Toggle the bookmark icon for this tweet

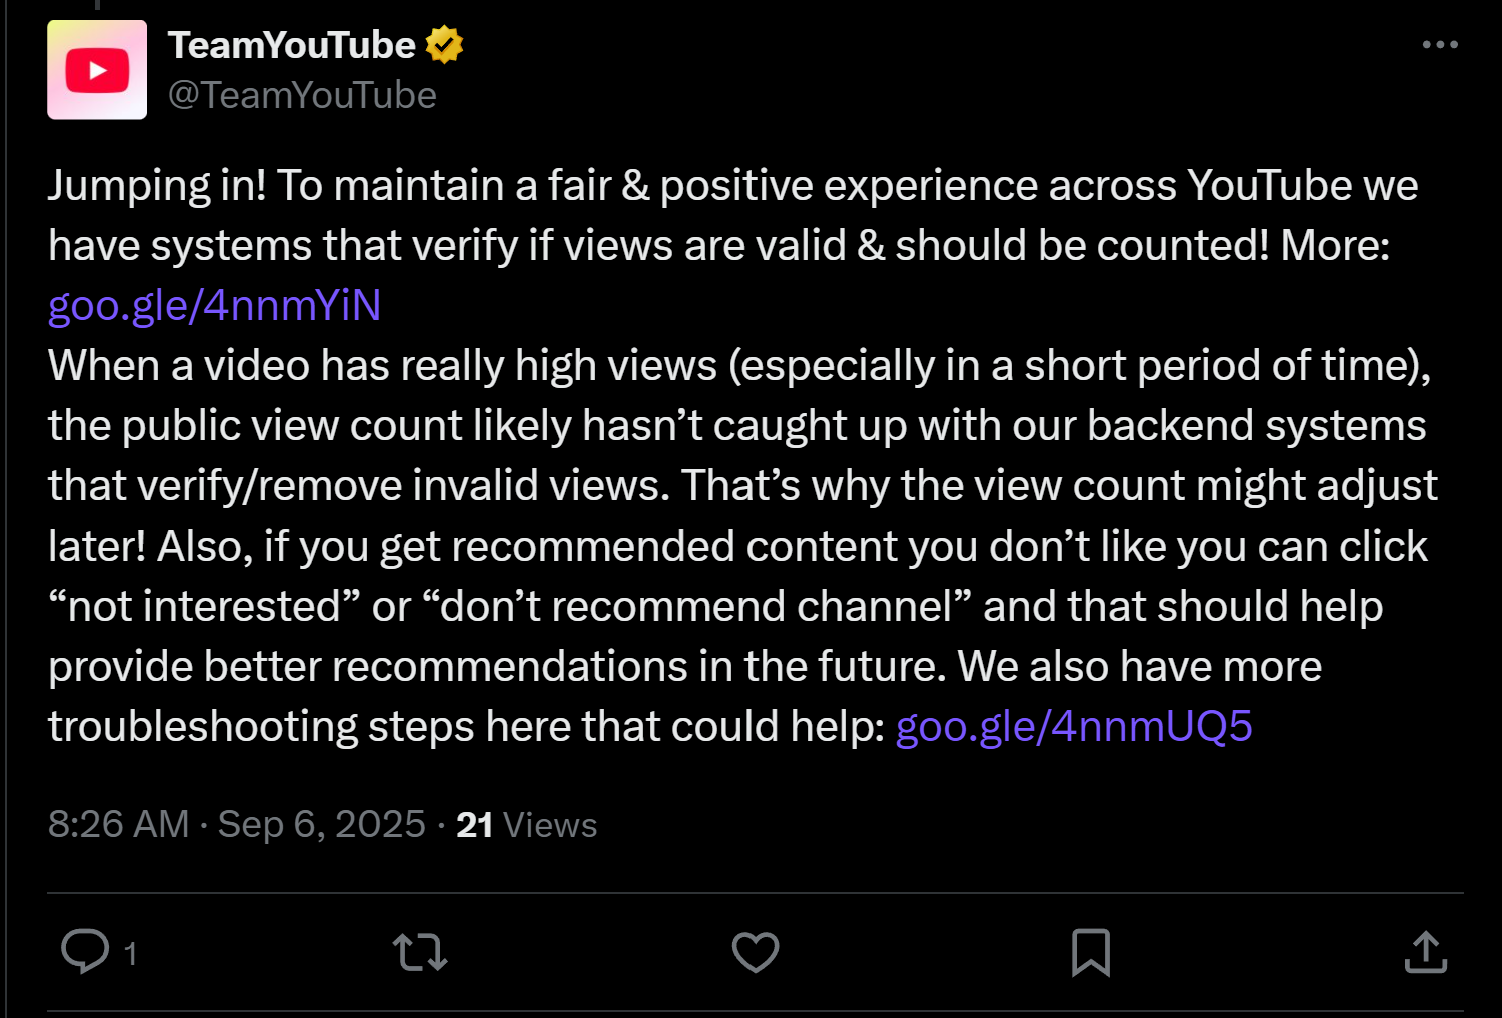click(1090, 952)
